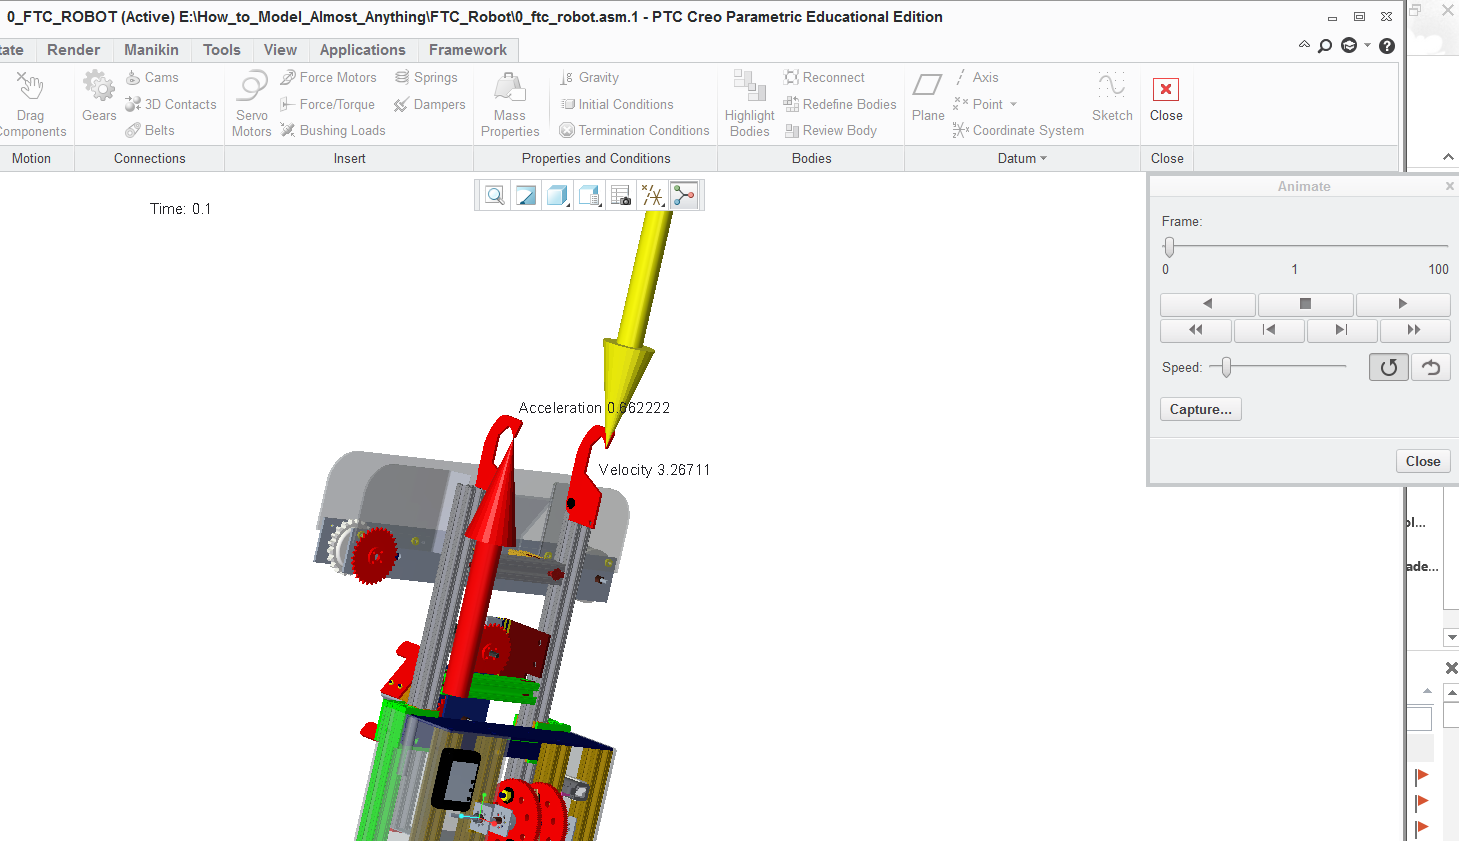Add 3D Contacts connection
This screenshot has width=1459, height=841.
coord(171,104)
